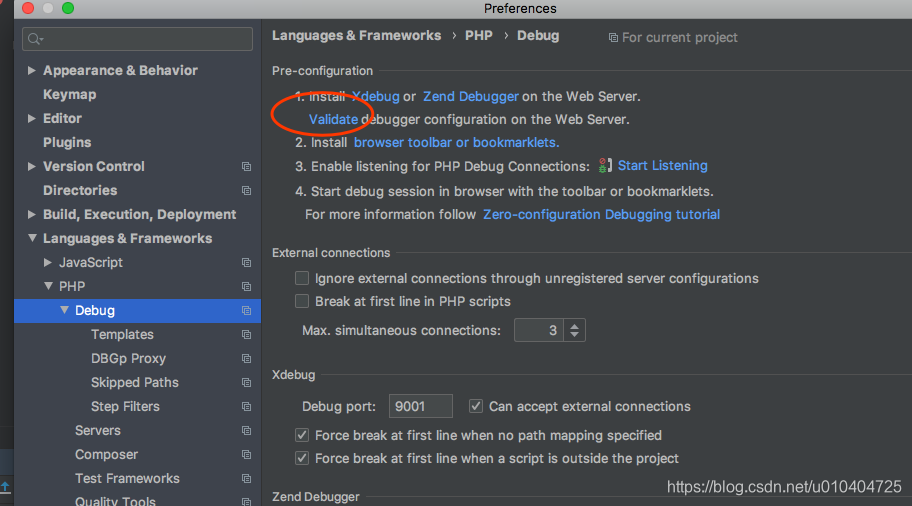The height and width of the screenshot is (506, 912).
Task: Click the project-level icon on Debug row
Action: [247, 311]
